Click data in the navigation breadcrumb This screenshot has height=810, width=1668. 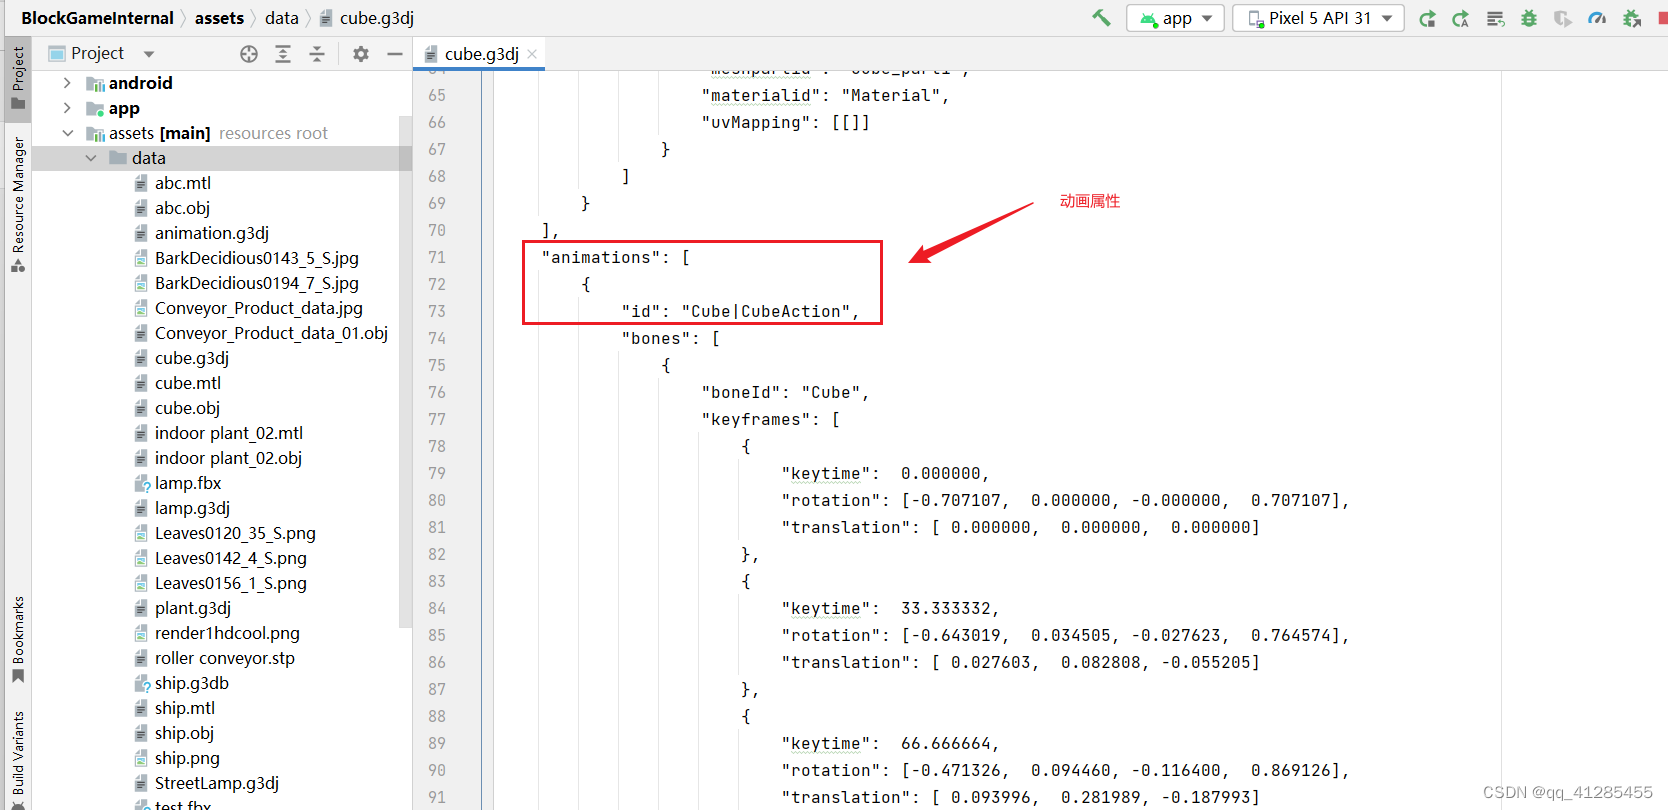point(282,18)
